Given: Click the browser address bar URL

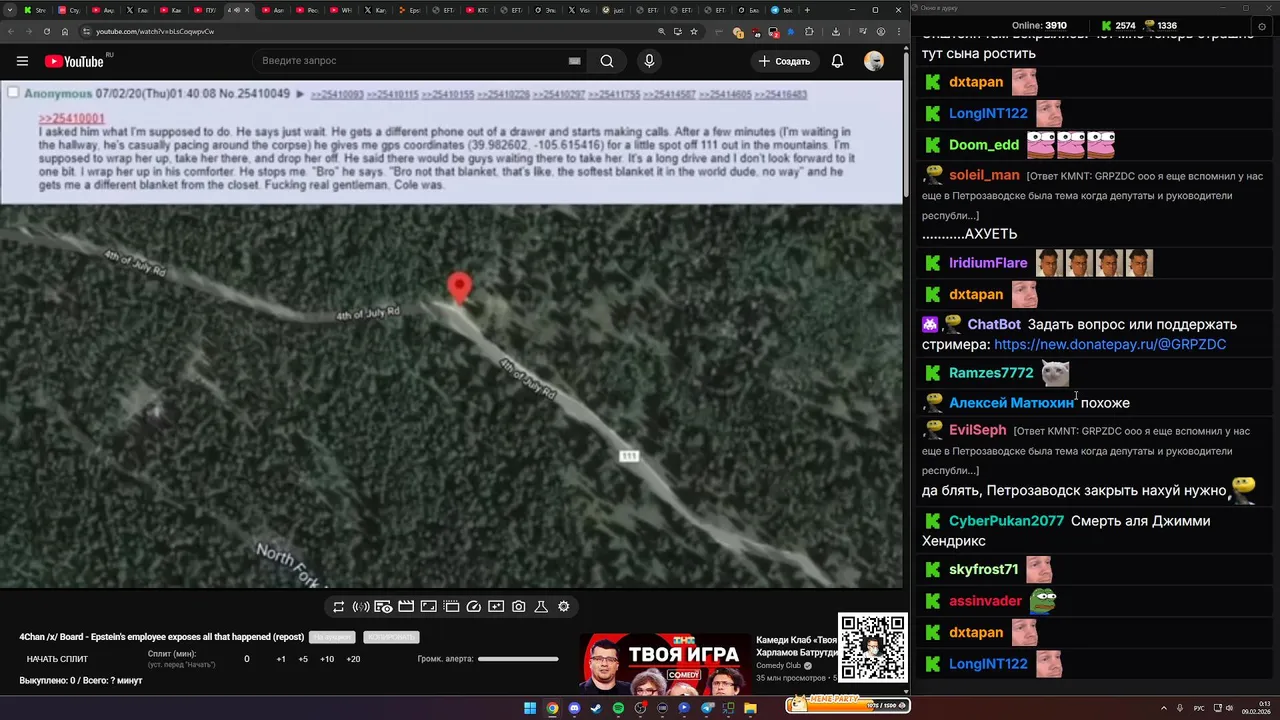Looking at the screenshot, I should pos(155,31).
